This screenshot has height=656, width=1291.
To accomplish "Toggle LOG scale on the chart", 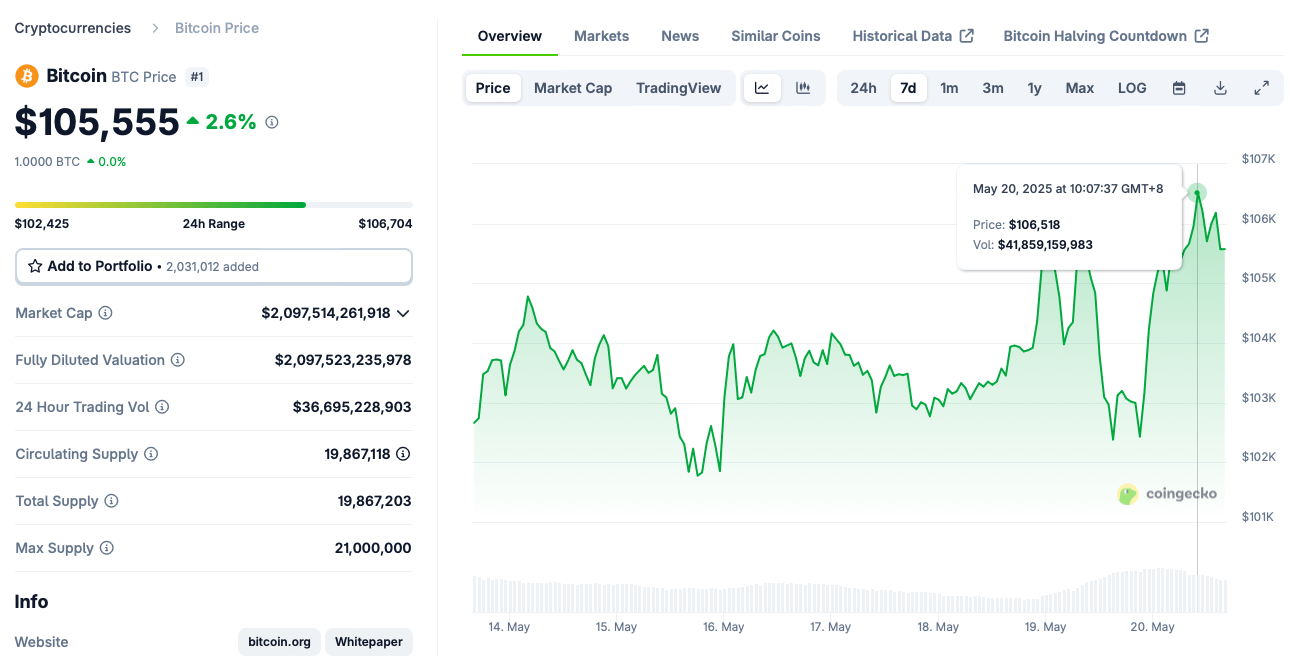I will click(x=1132, y=88).
